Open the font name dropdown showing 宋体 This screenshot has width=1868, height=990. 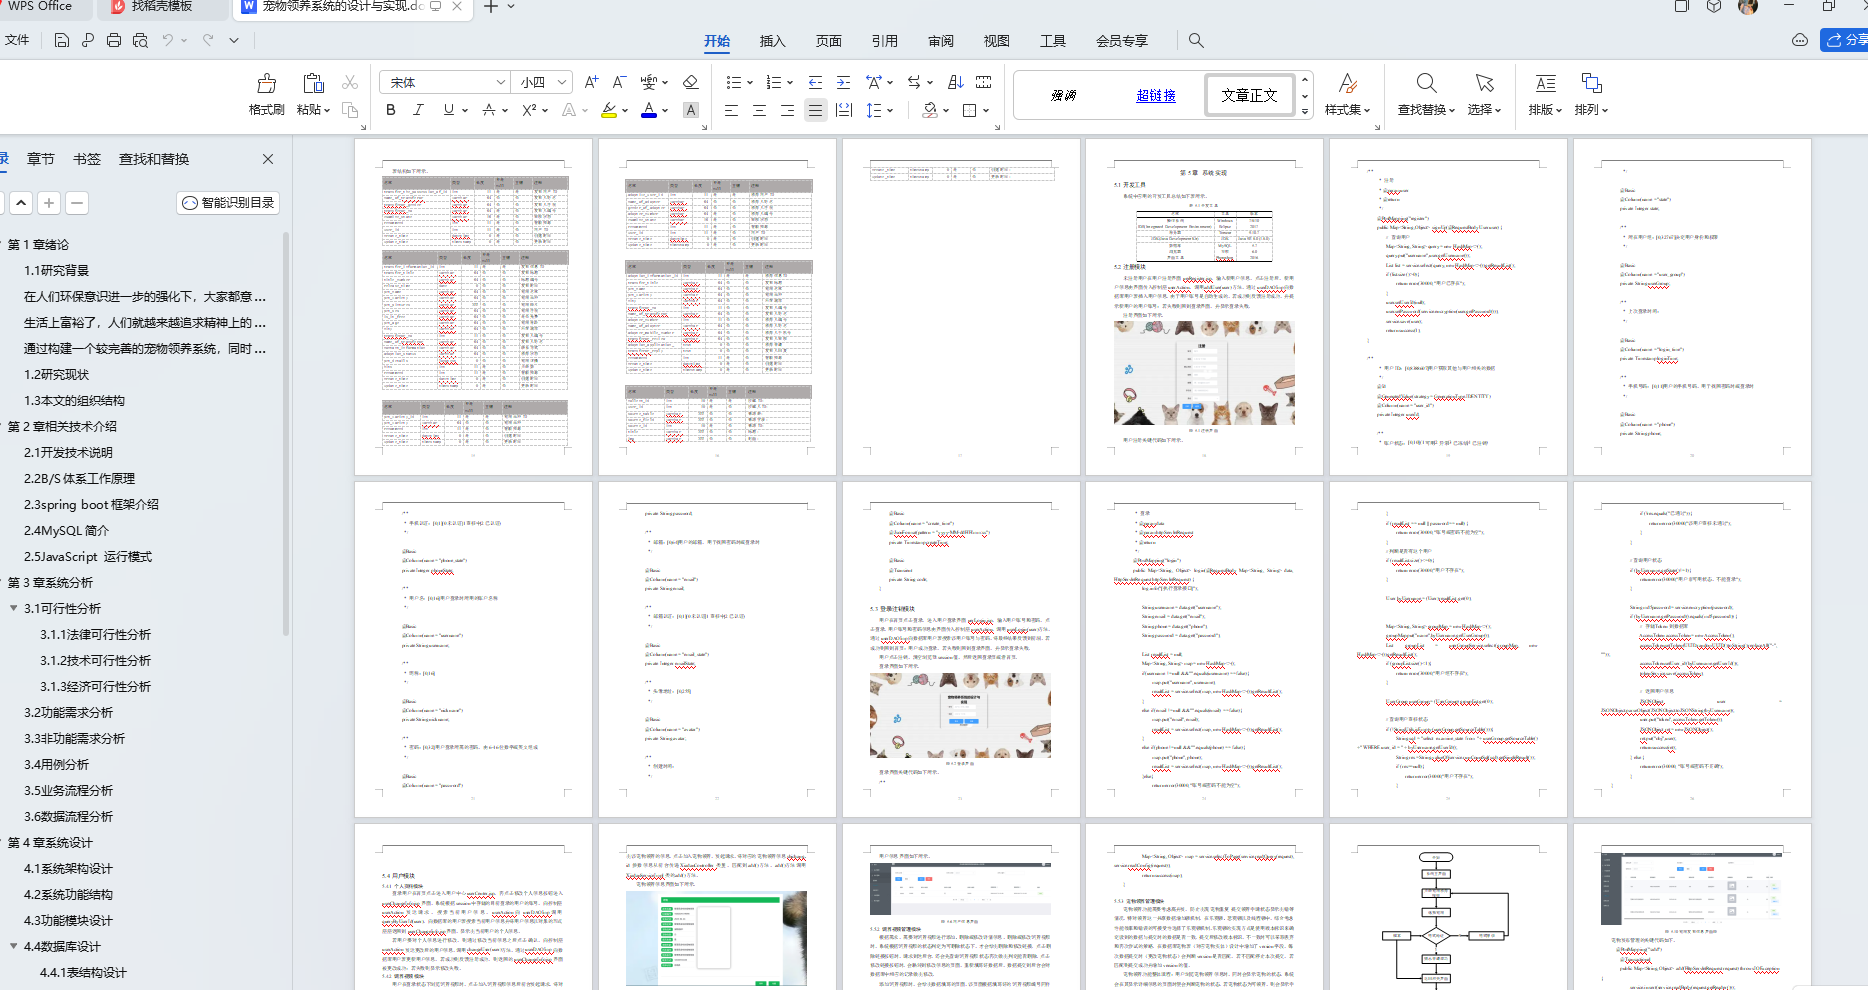[x=500, y=82]
